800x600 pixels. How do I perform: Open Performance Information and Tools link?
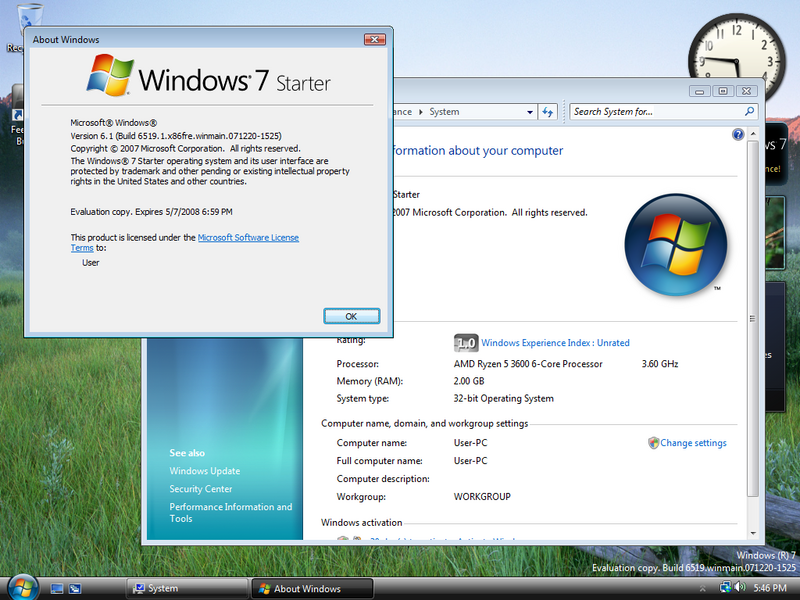tap(231, 512)
